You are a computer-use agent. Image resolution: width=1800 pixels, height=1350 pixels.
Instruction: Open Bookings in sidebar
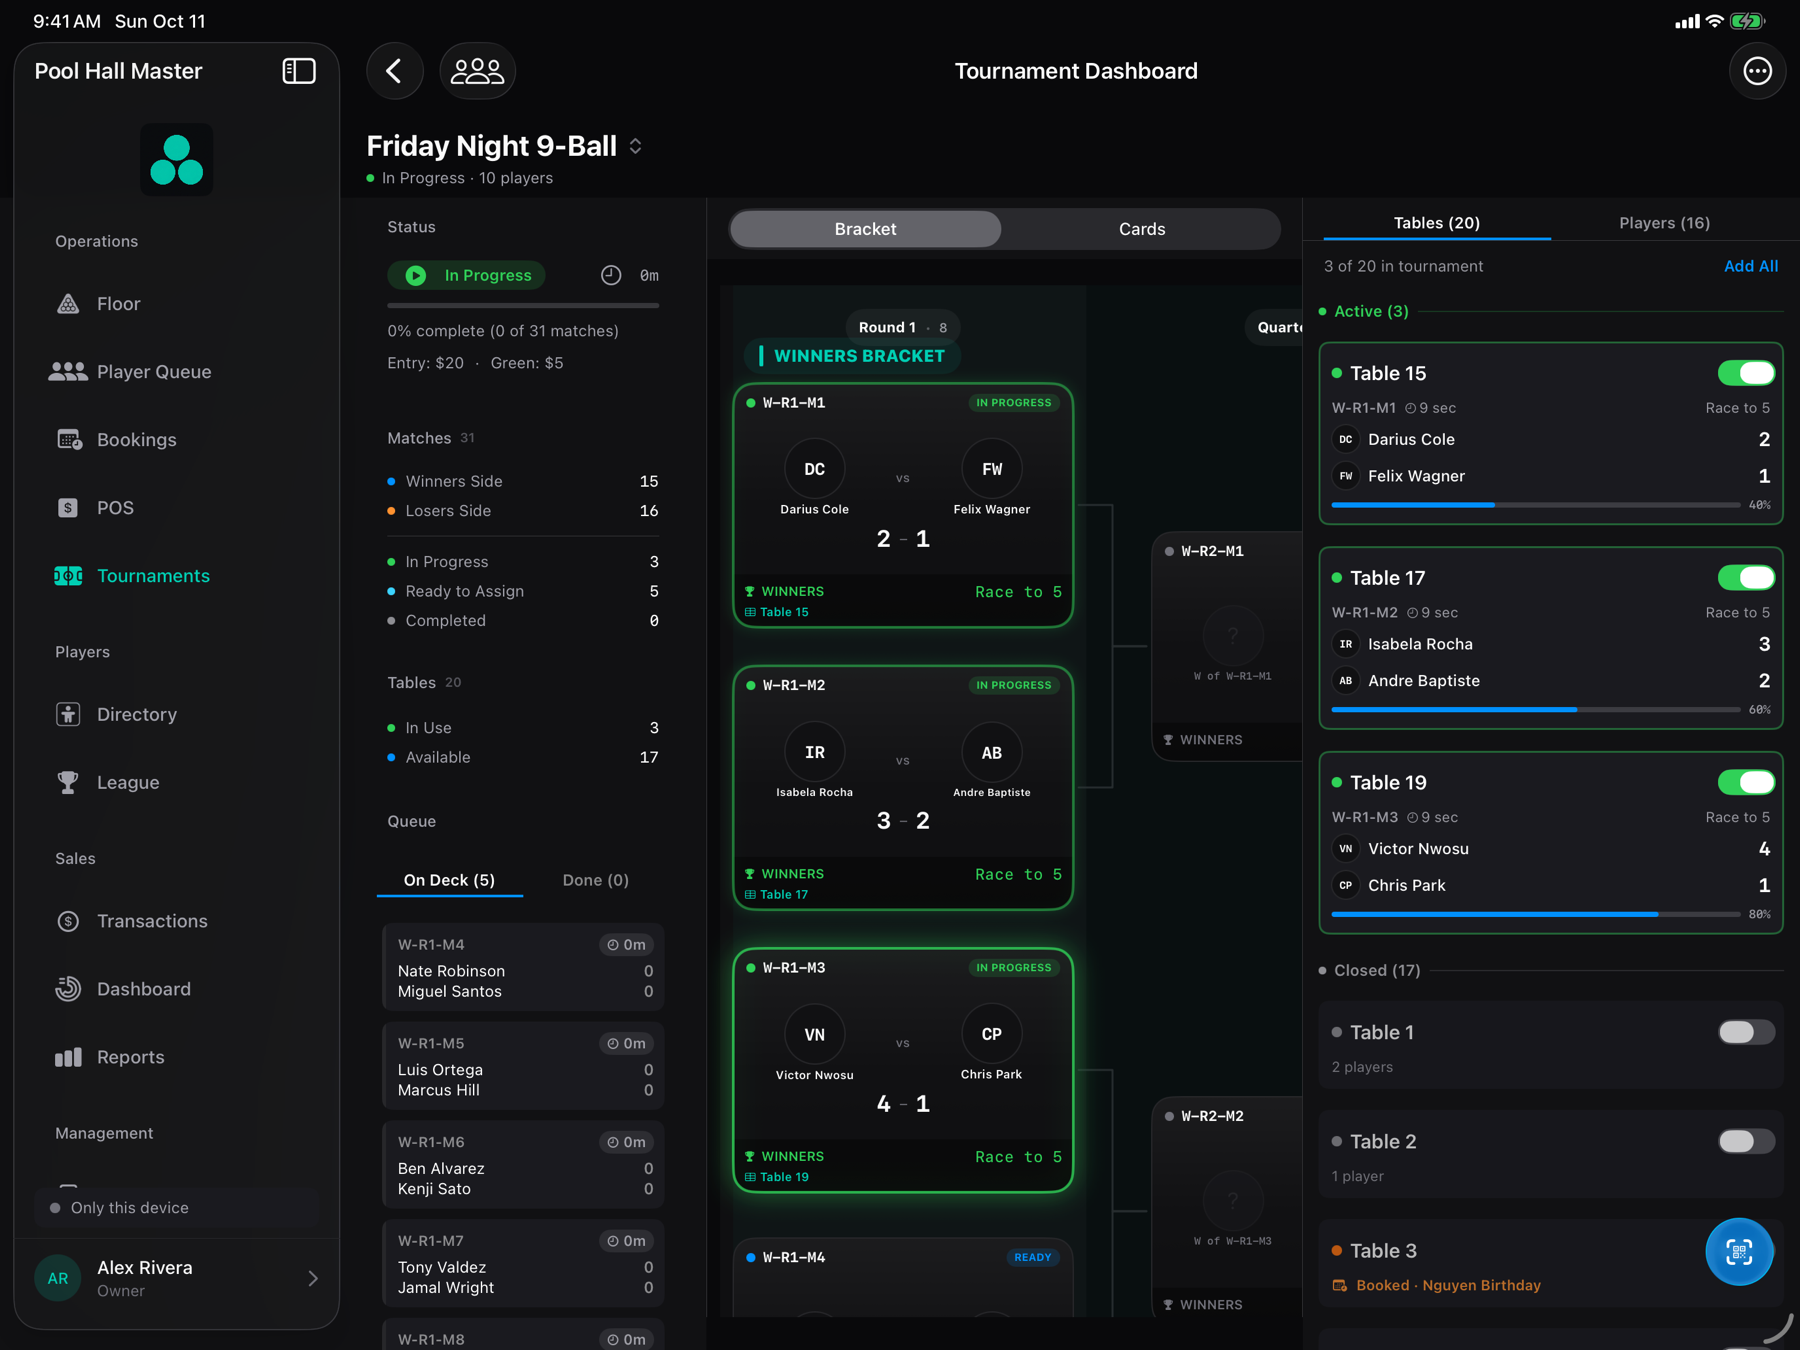[x=177, y=440]
